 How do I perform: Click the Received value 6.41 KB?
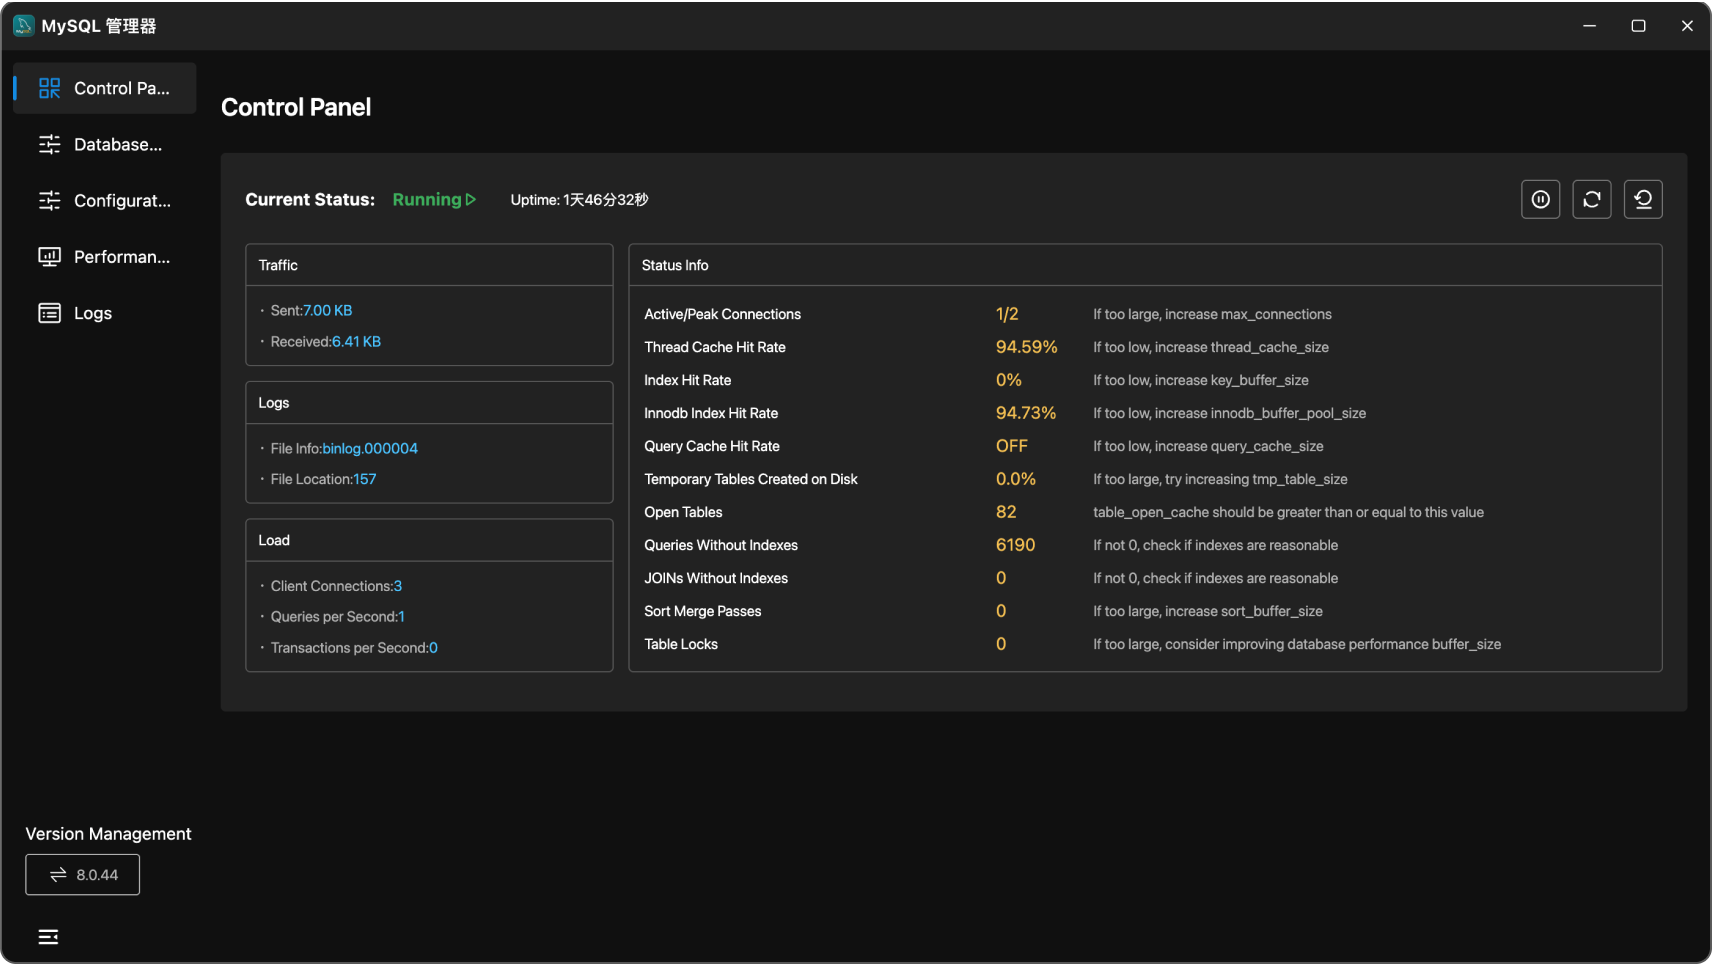tap(356, 342)
